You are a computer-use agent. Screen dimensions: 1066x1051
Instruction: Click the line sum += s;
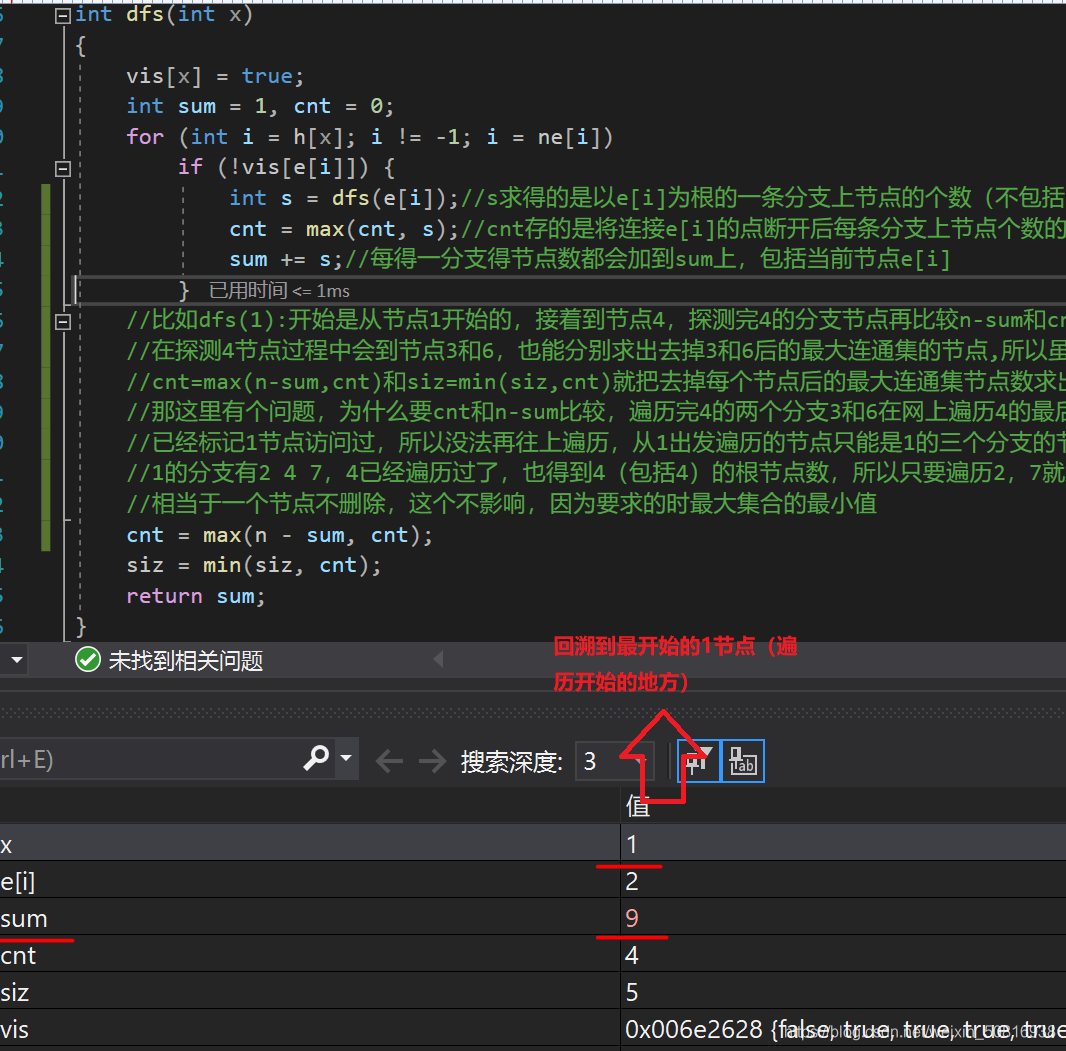286,259
